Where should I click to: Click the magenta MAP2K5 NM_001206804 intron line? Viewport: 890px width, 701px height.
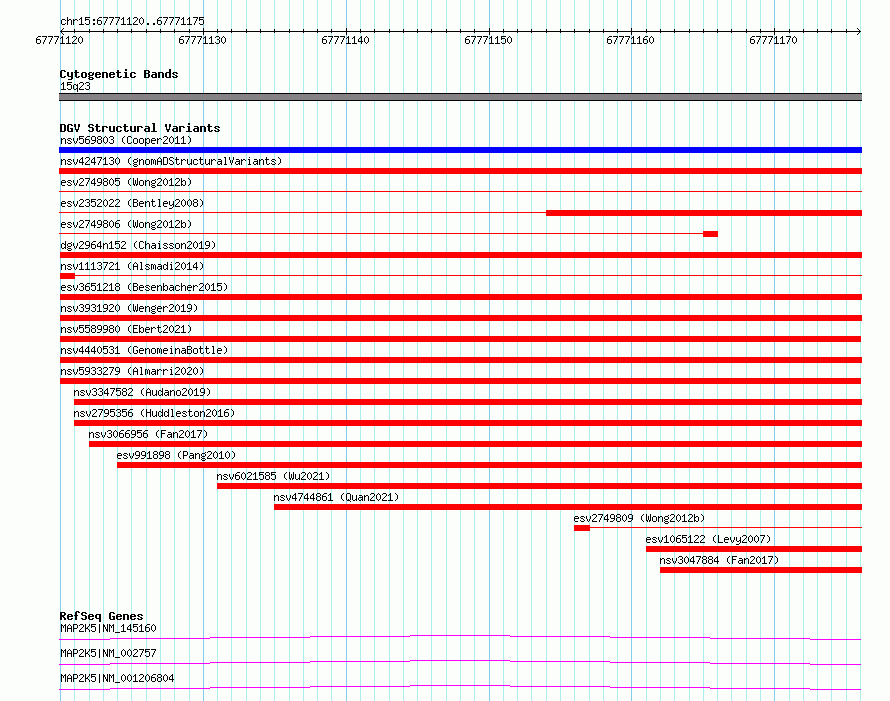coord(460,686)
